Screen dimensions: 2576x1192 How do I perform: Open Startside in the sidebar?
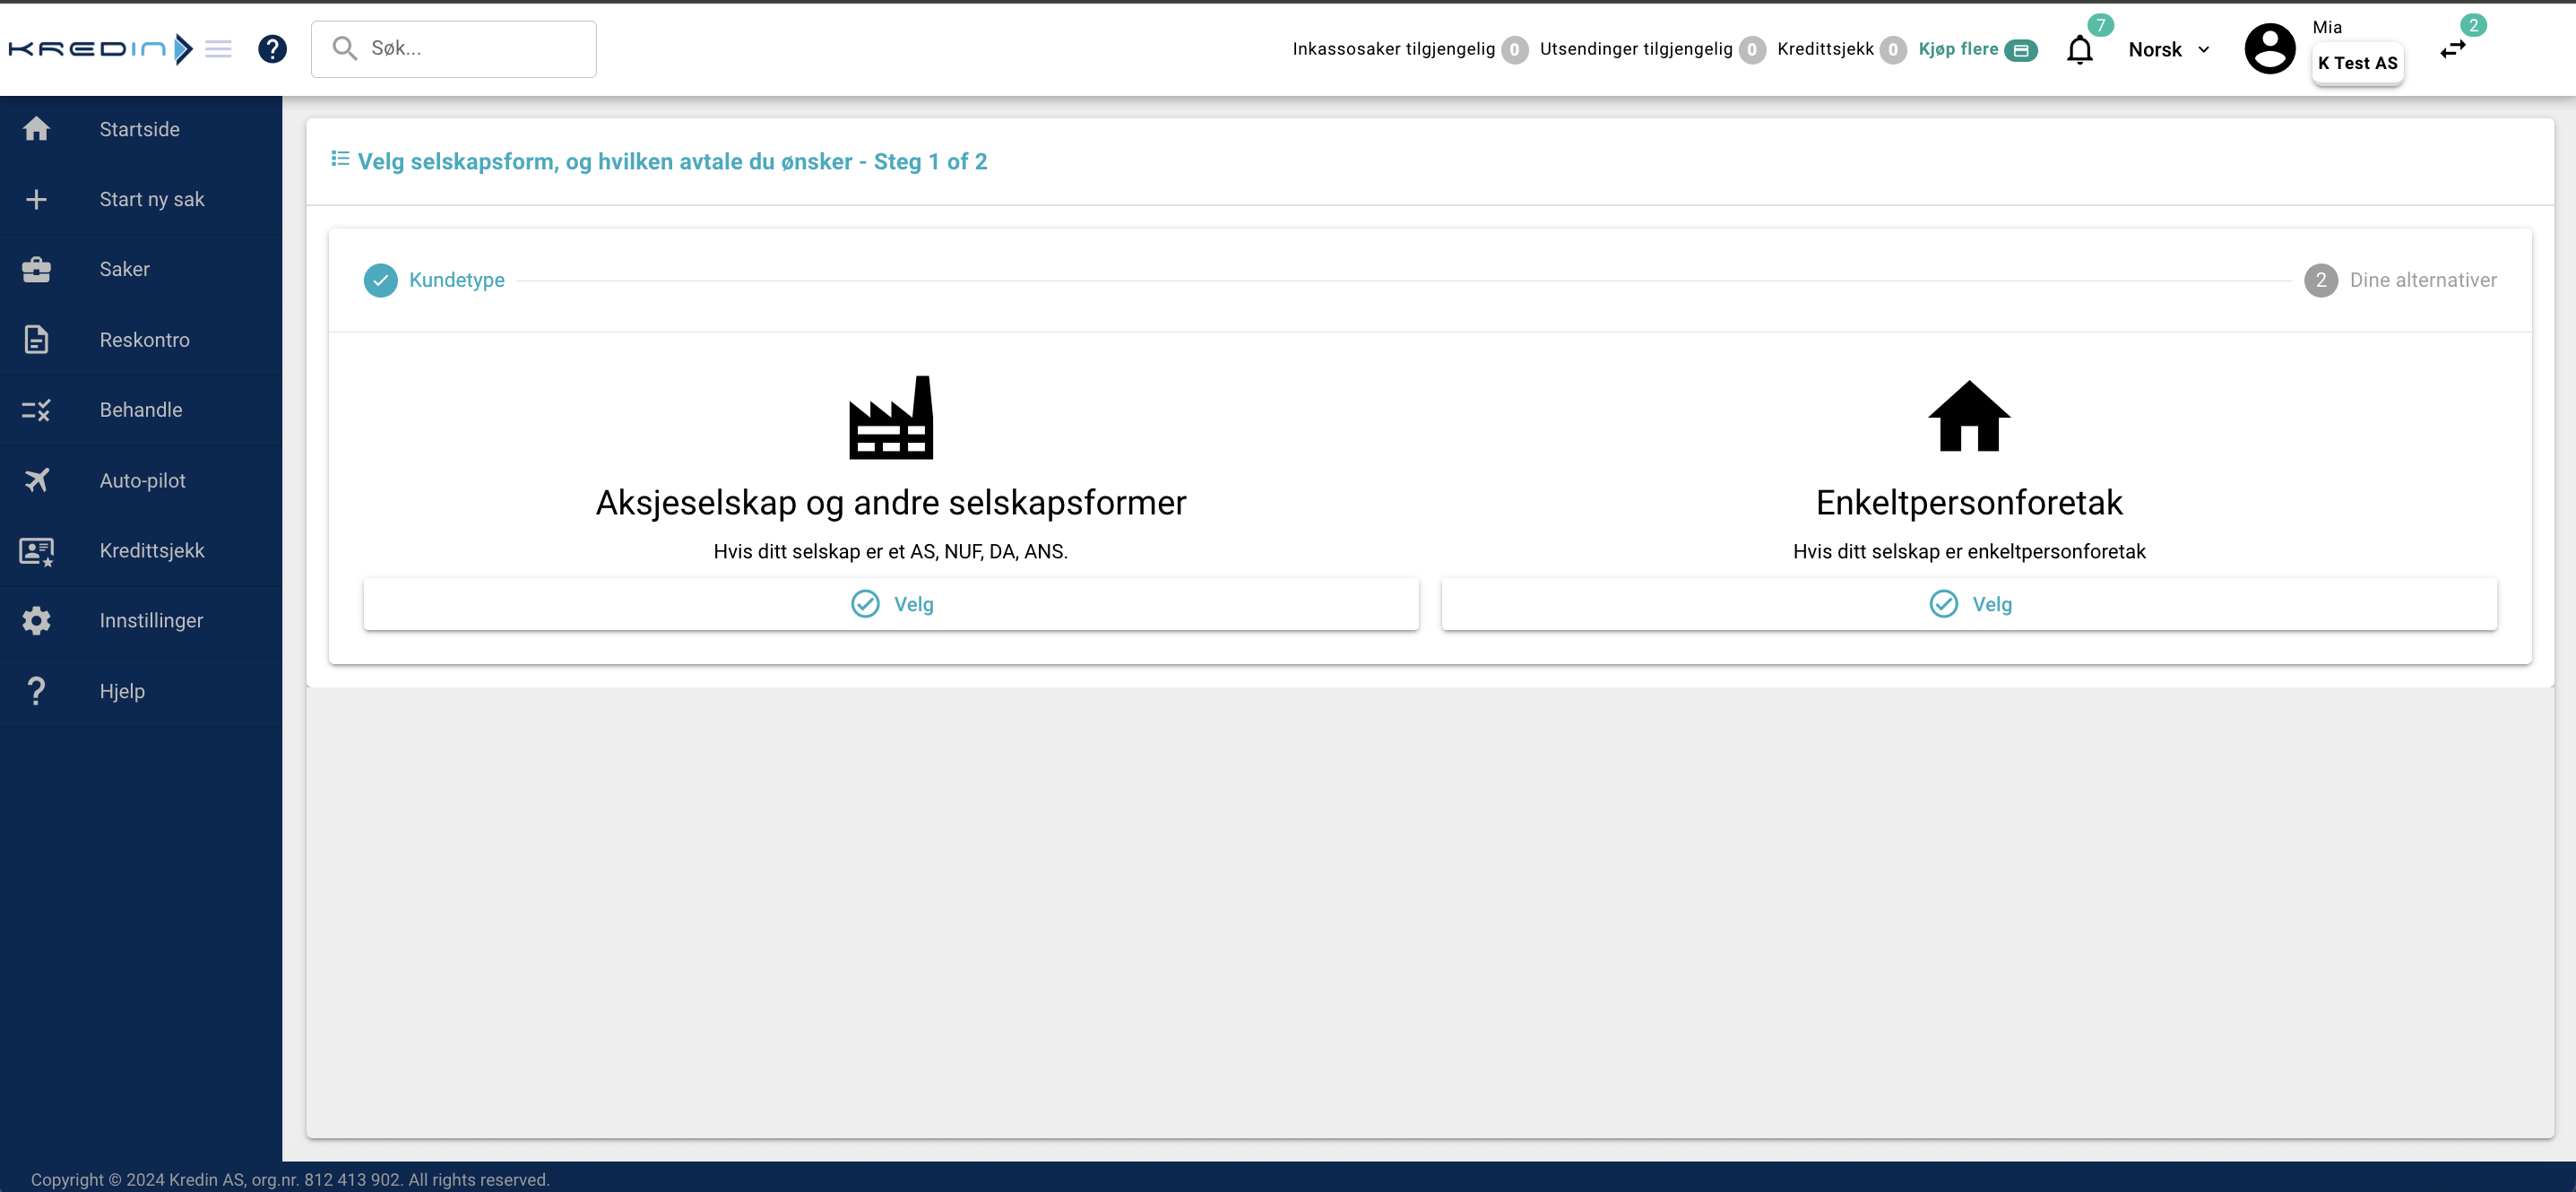coord(141,129)
